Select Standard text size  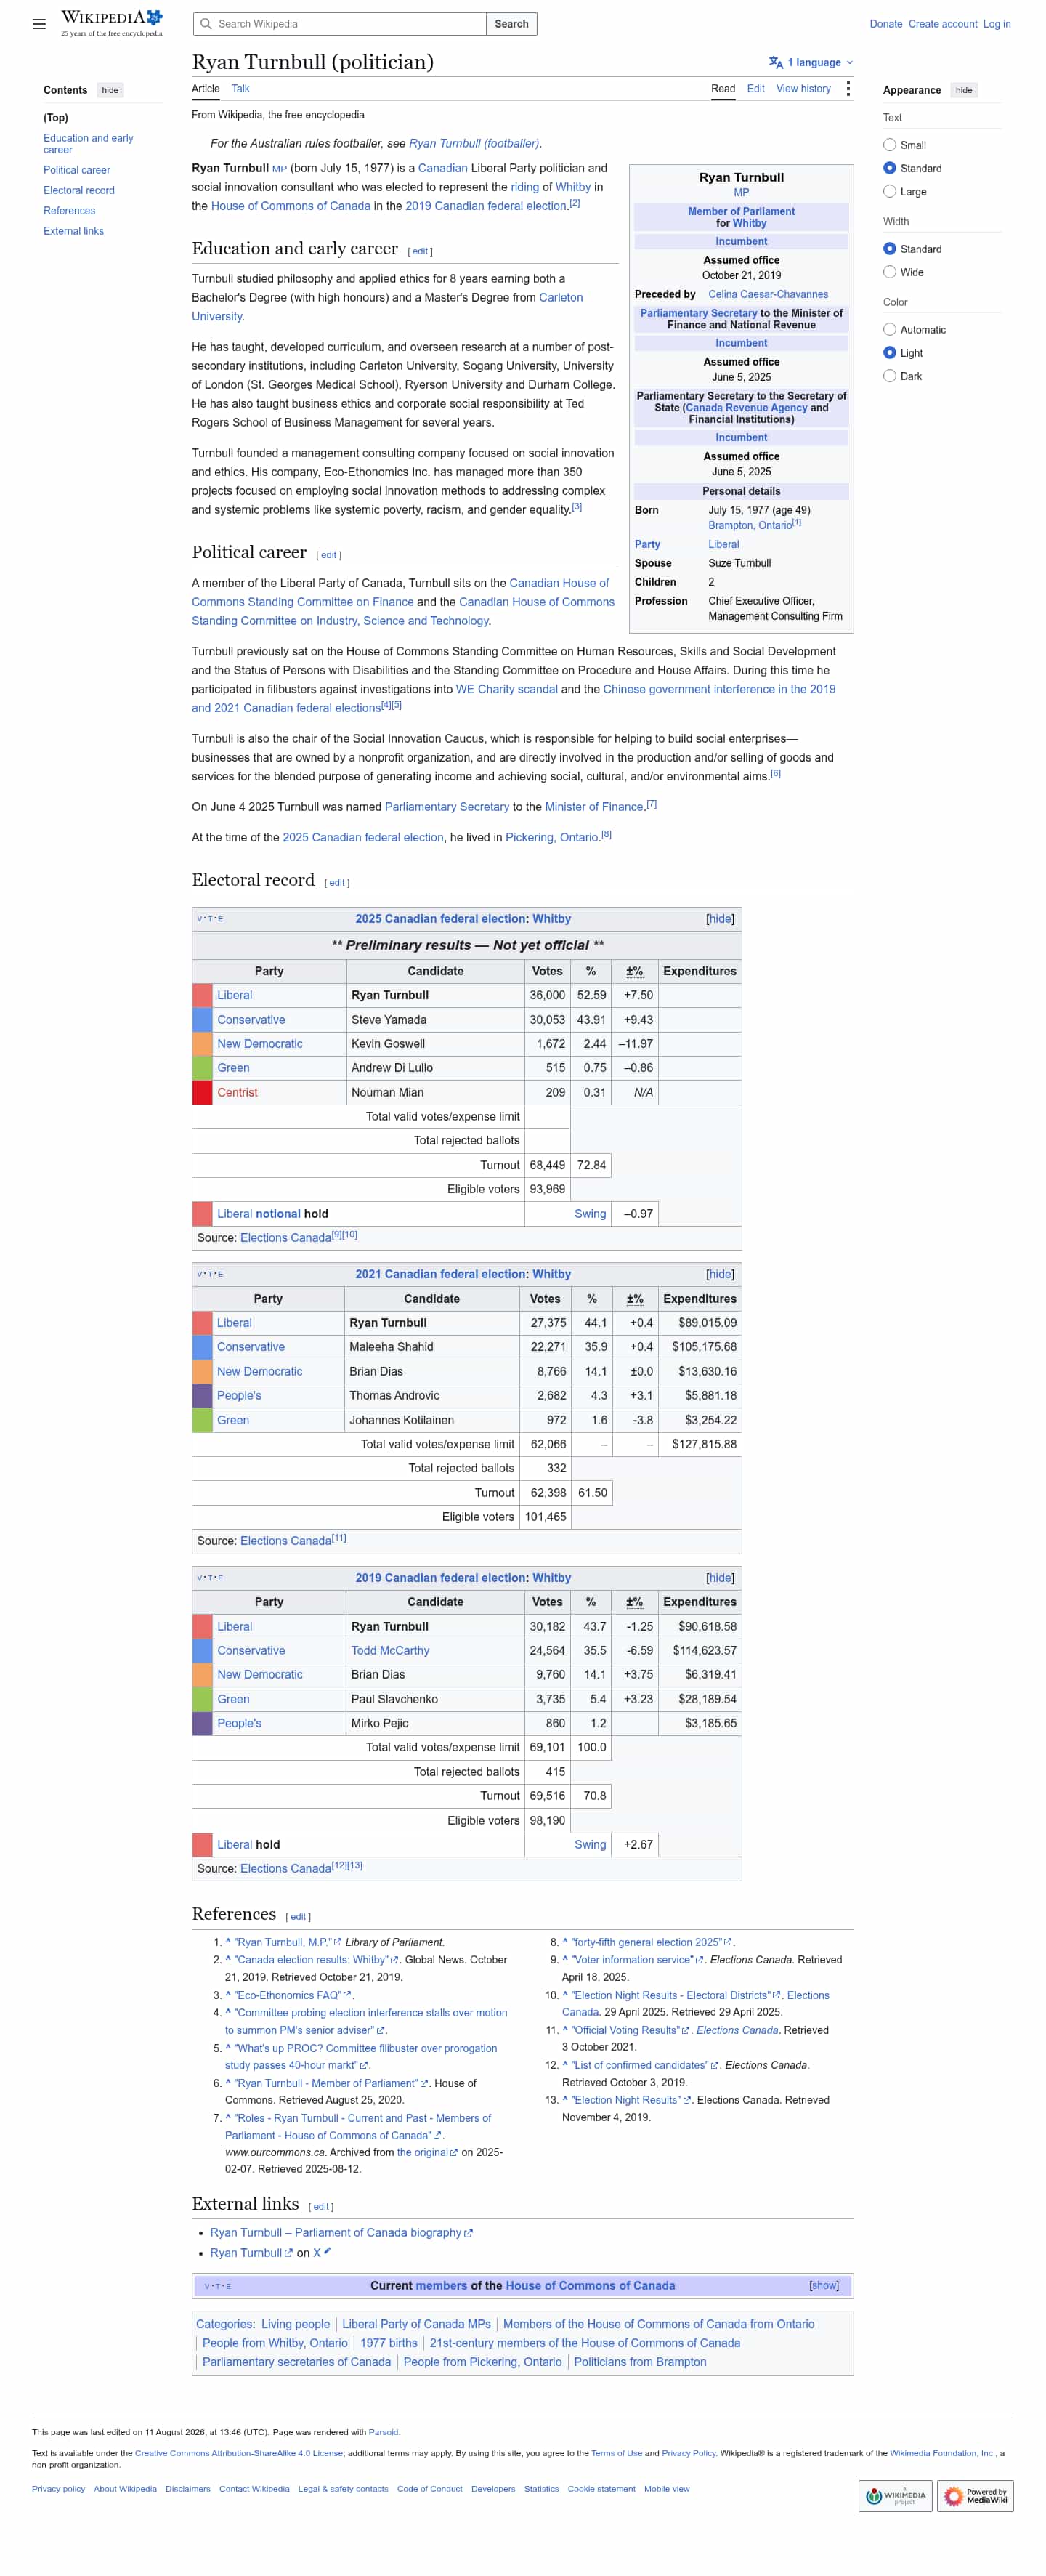(x=889, y=168)
